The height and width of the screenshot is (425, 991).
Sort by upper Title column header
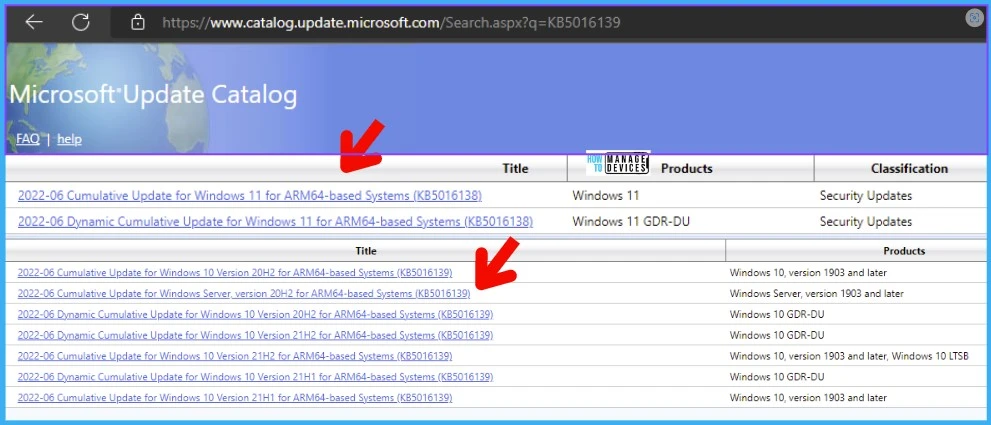click(515, 169)
